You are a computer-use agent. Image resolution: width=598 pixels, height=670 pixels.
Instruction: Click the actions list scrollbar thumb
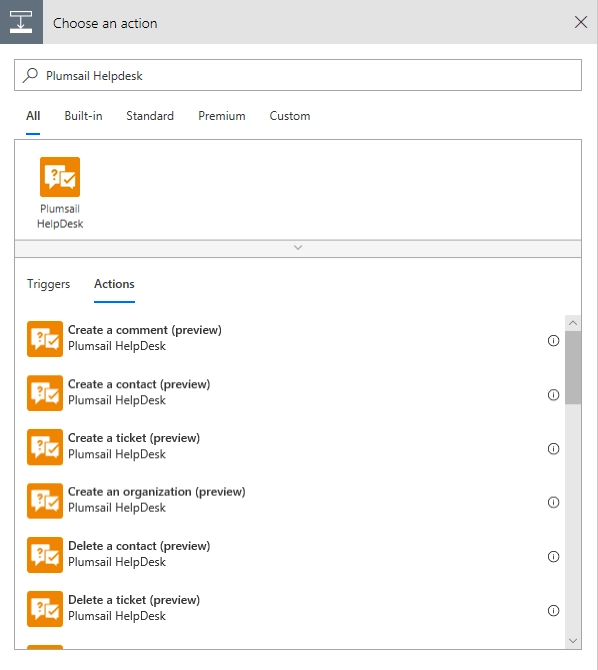coord(573,367)
